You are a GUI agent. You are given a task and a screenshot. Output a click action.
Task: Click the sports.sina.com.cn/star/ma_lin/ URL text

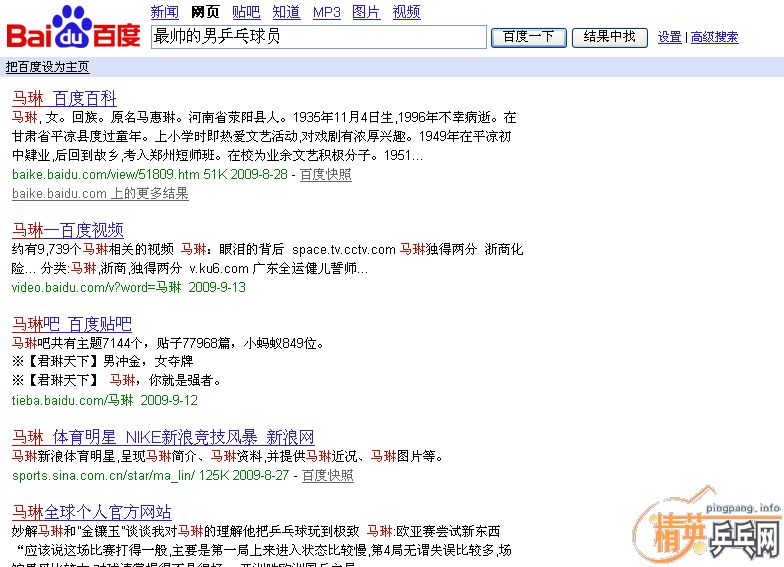pos(104,475)
